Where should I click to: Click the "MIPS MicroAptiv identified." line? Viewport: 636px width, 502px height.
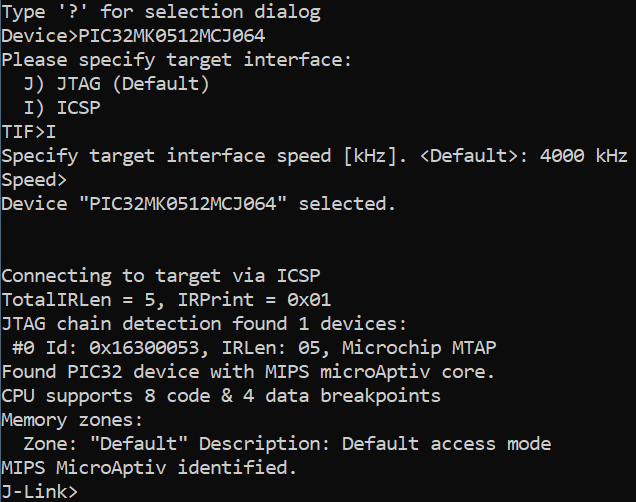pos(148,467)
